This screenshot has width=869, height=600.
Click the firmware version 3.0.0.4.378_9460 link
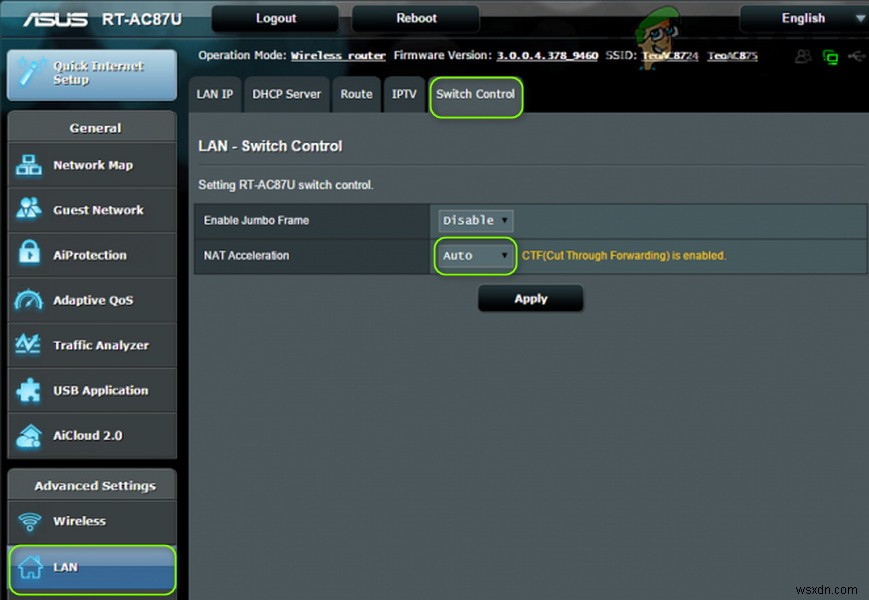(547, 55)
